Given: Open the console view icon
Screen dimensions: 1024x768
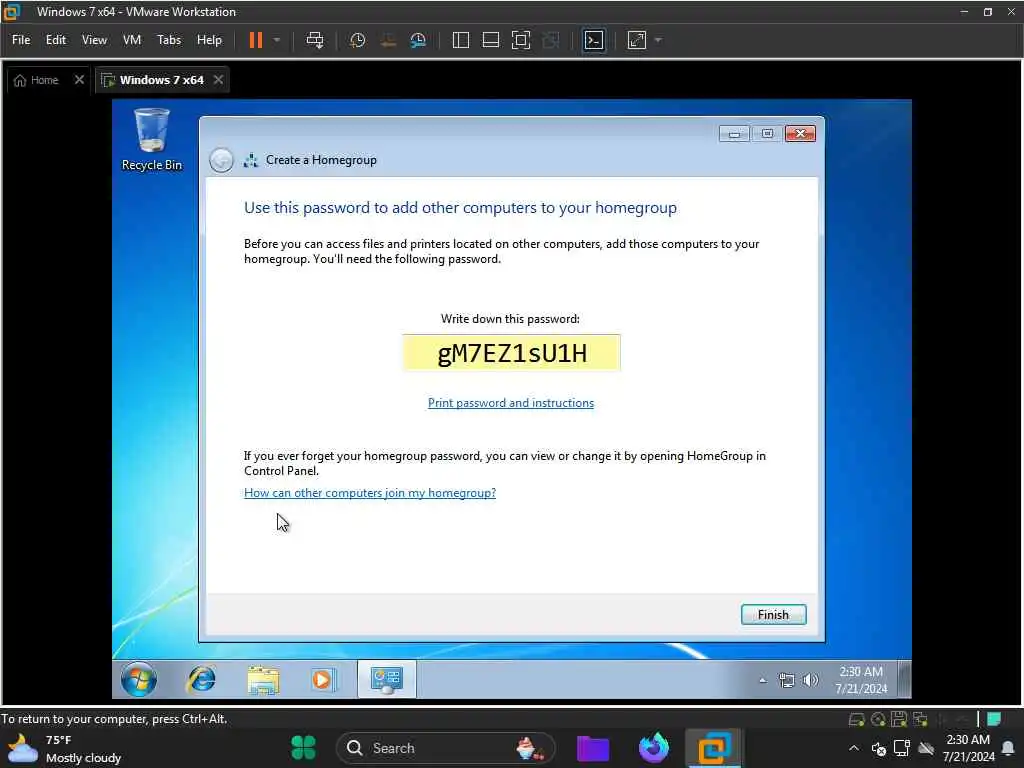Looking at the screenshot, I should (x=594, y=40).
